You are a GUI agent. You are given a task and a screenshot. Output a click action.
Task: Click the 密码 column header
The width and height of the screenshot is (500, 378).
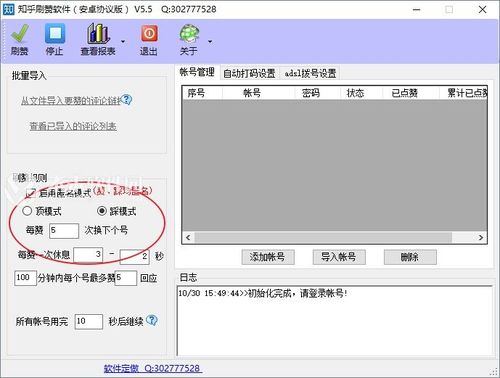(x=318, y=93)
